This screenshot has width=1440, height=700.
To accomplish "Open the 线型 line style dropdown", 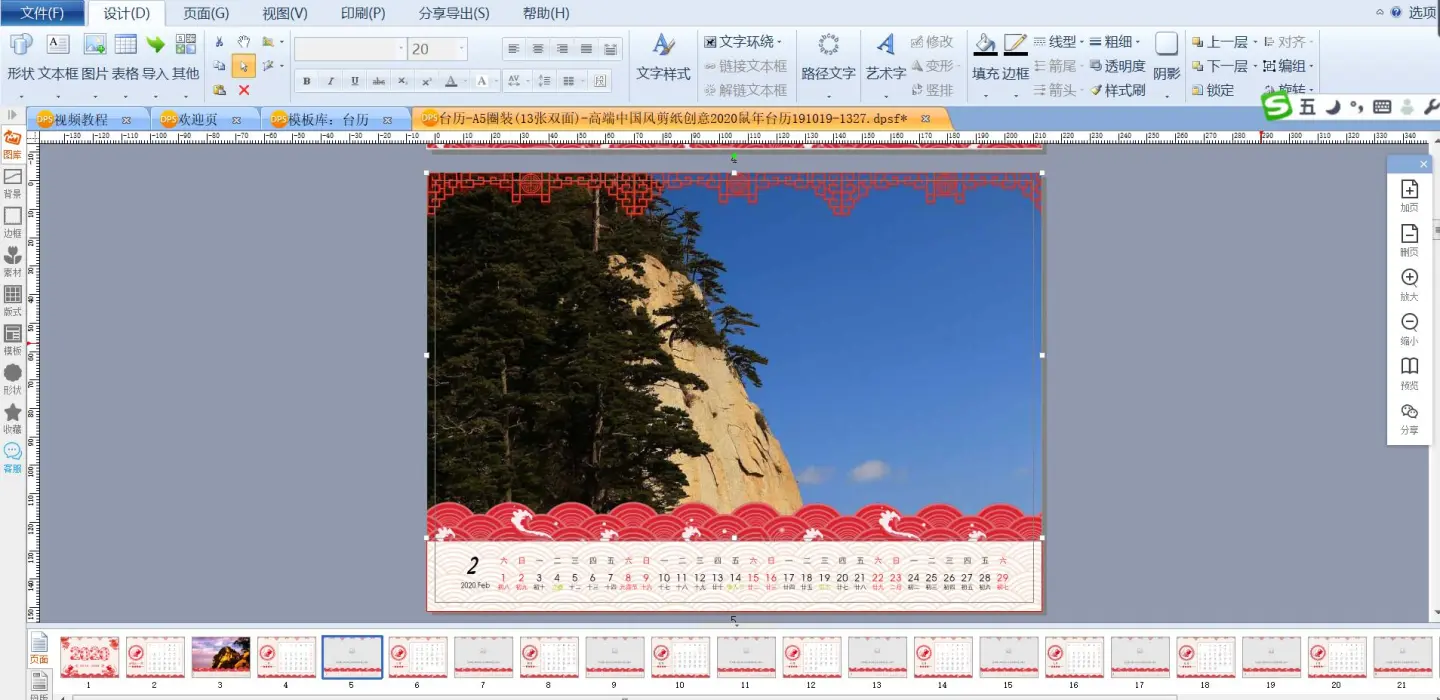I will (1059, 42).
